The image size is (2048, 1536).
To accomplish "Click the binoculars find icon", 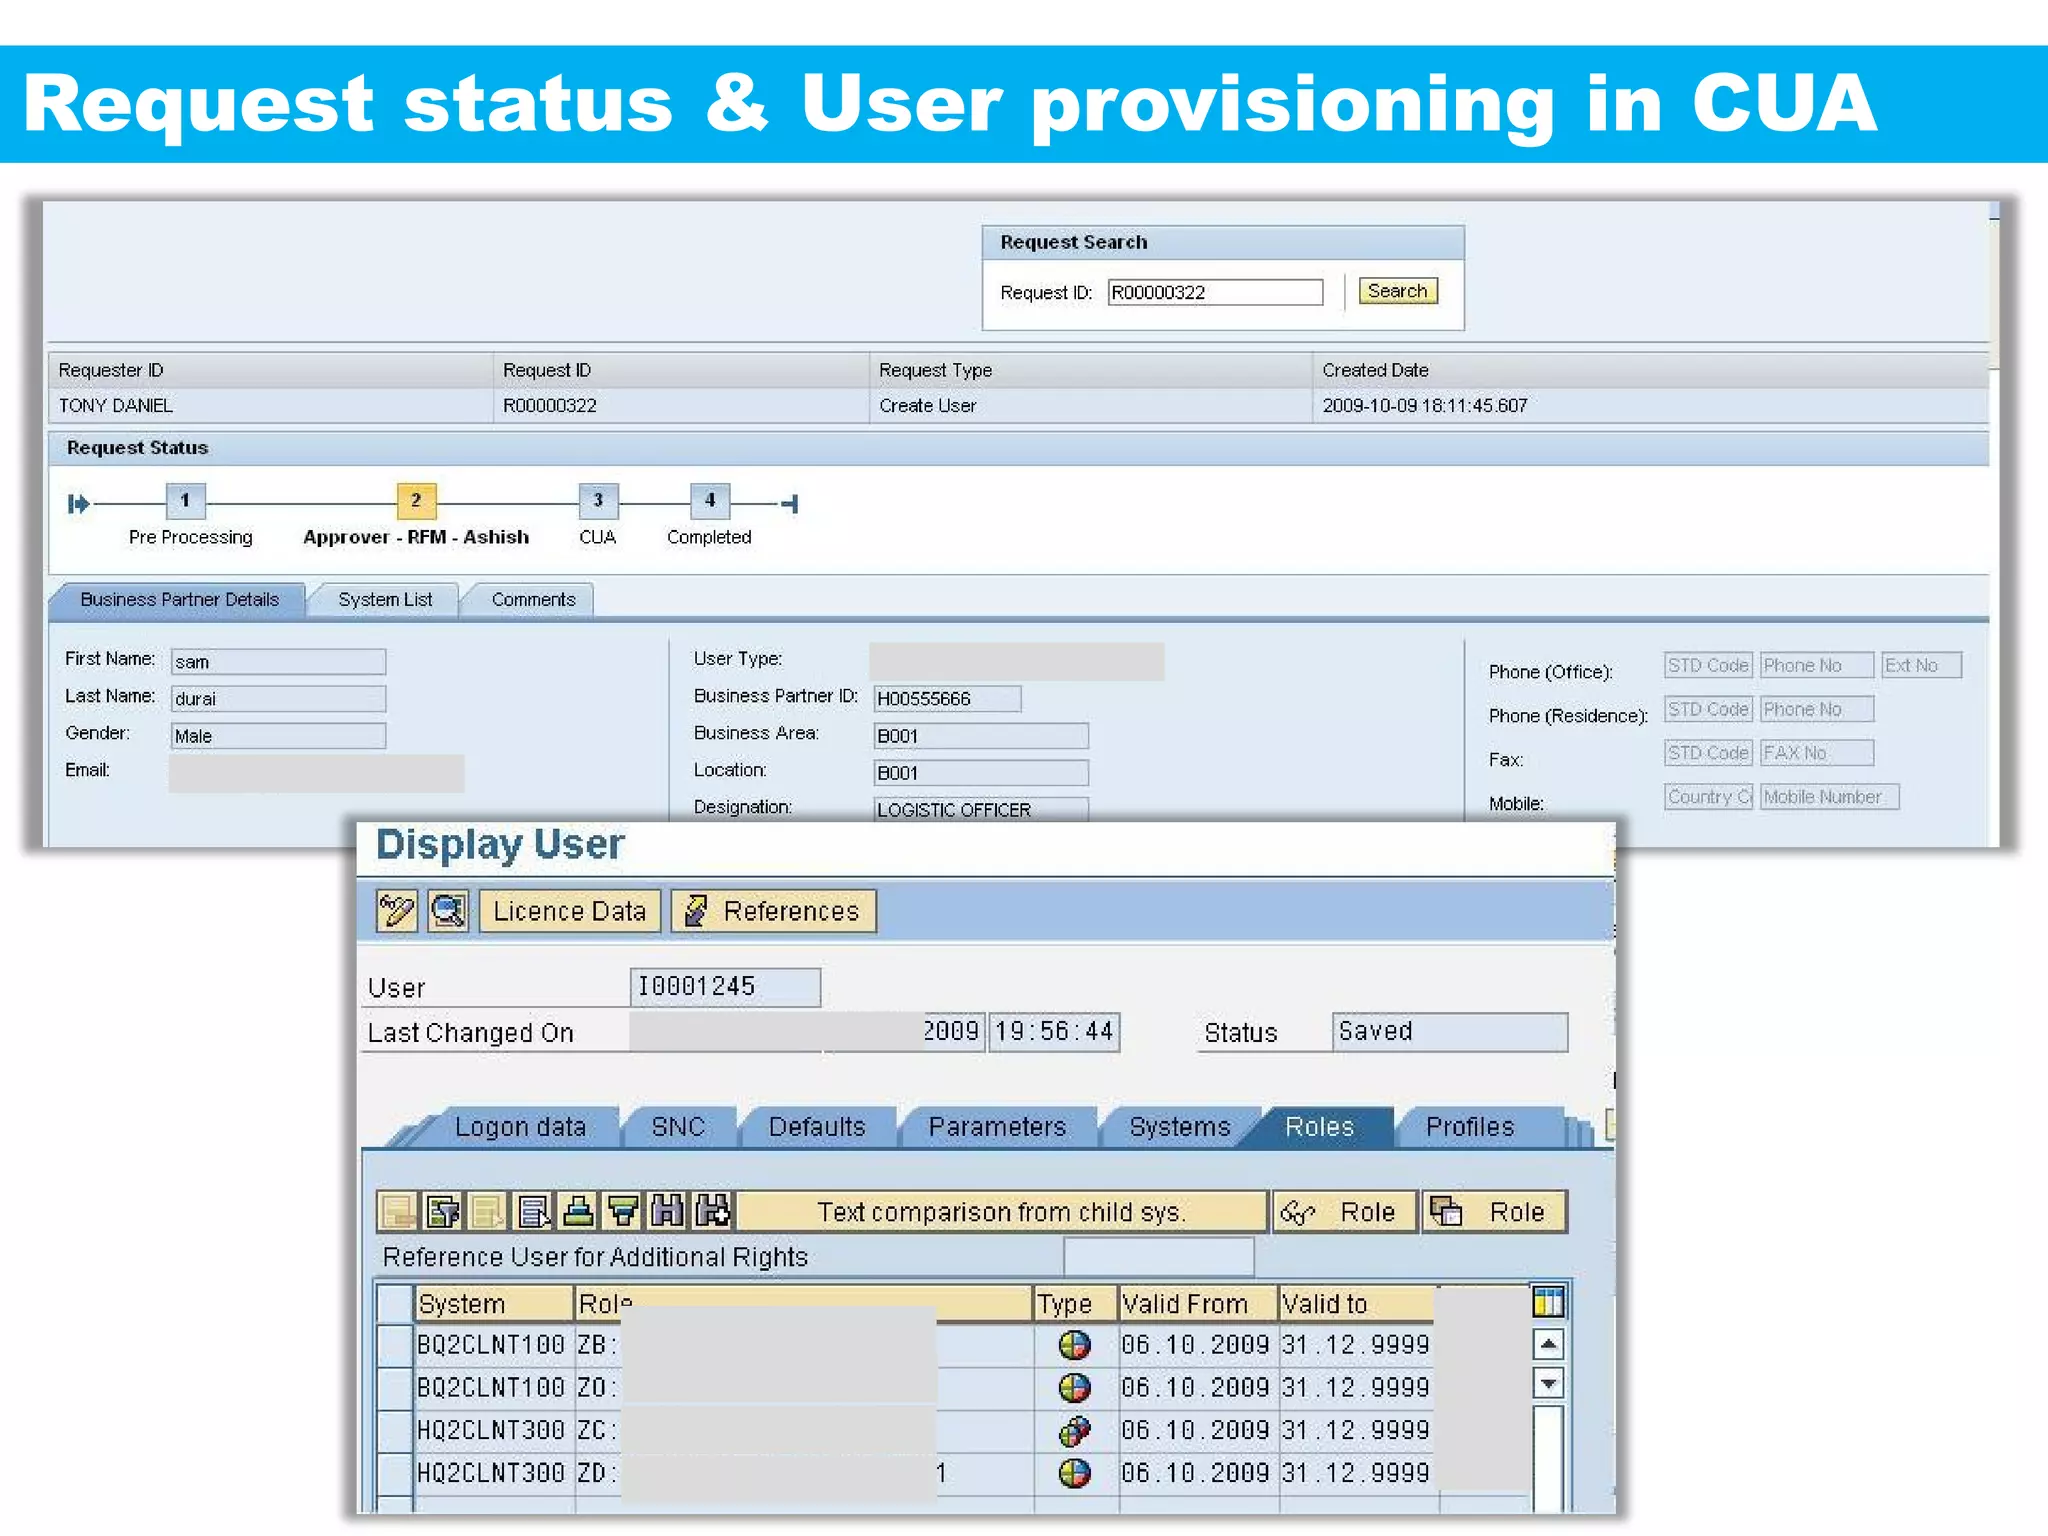I will (x=667, y=1211).
